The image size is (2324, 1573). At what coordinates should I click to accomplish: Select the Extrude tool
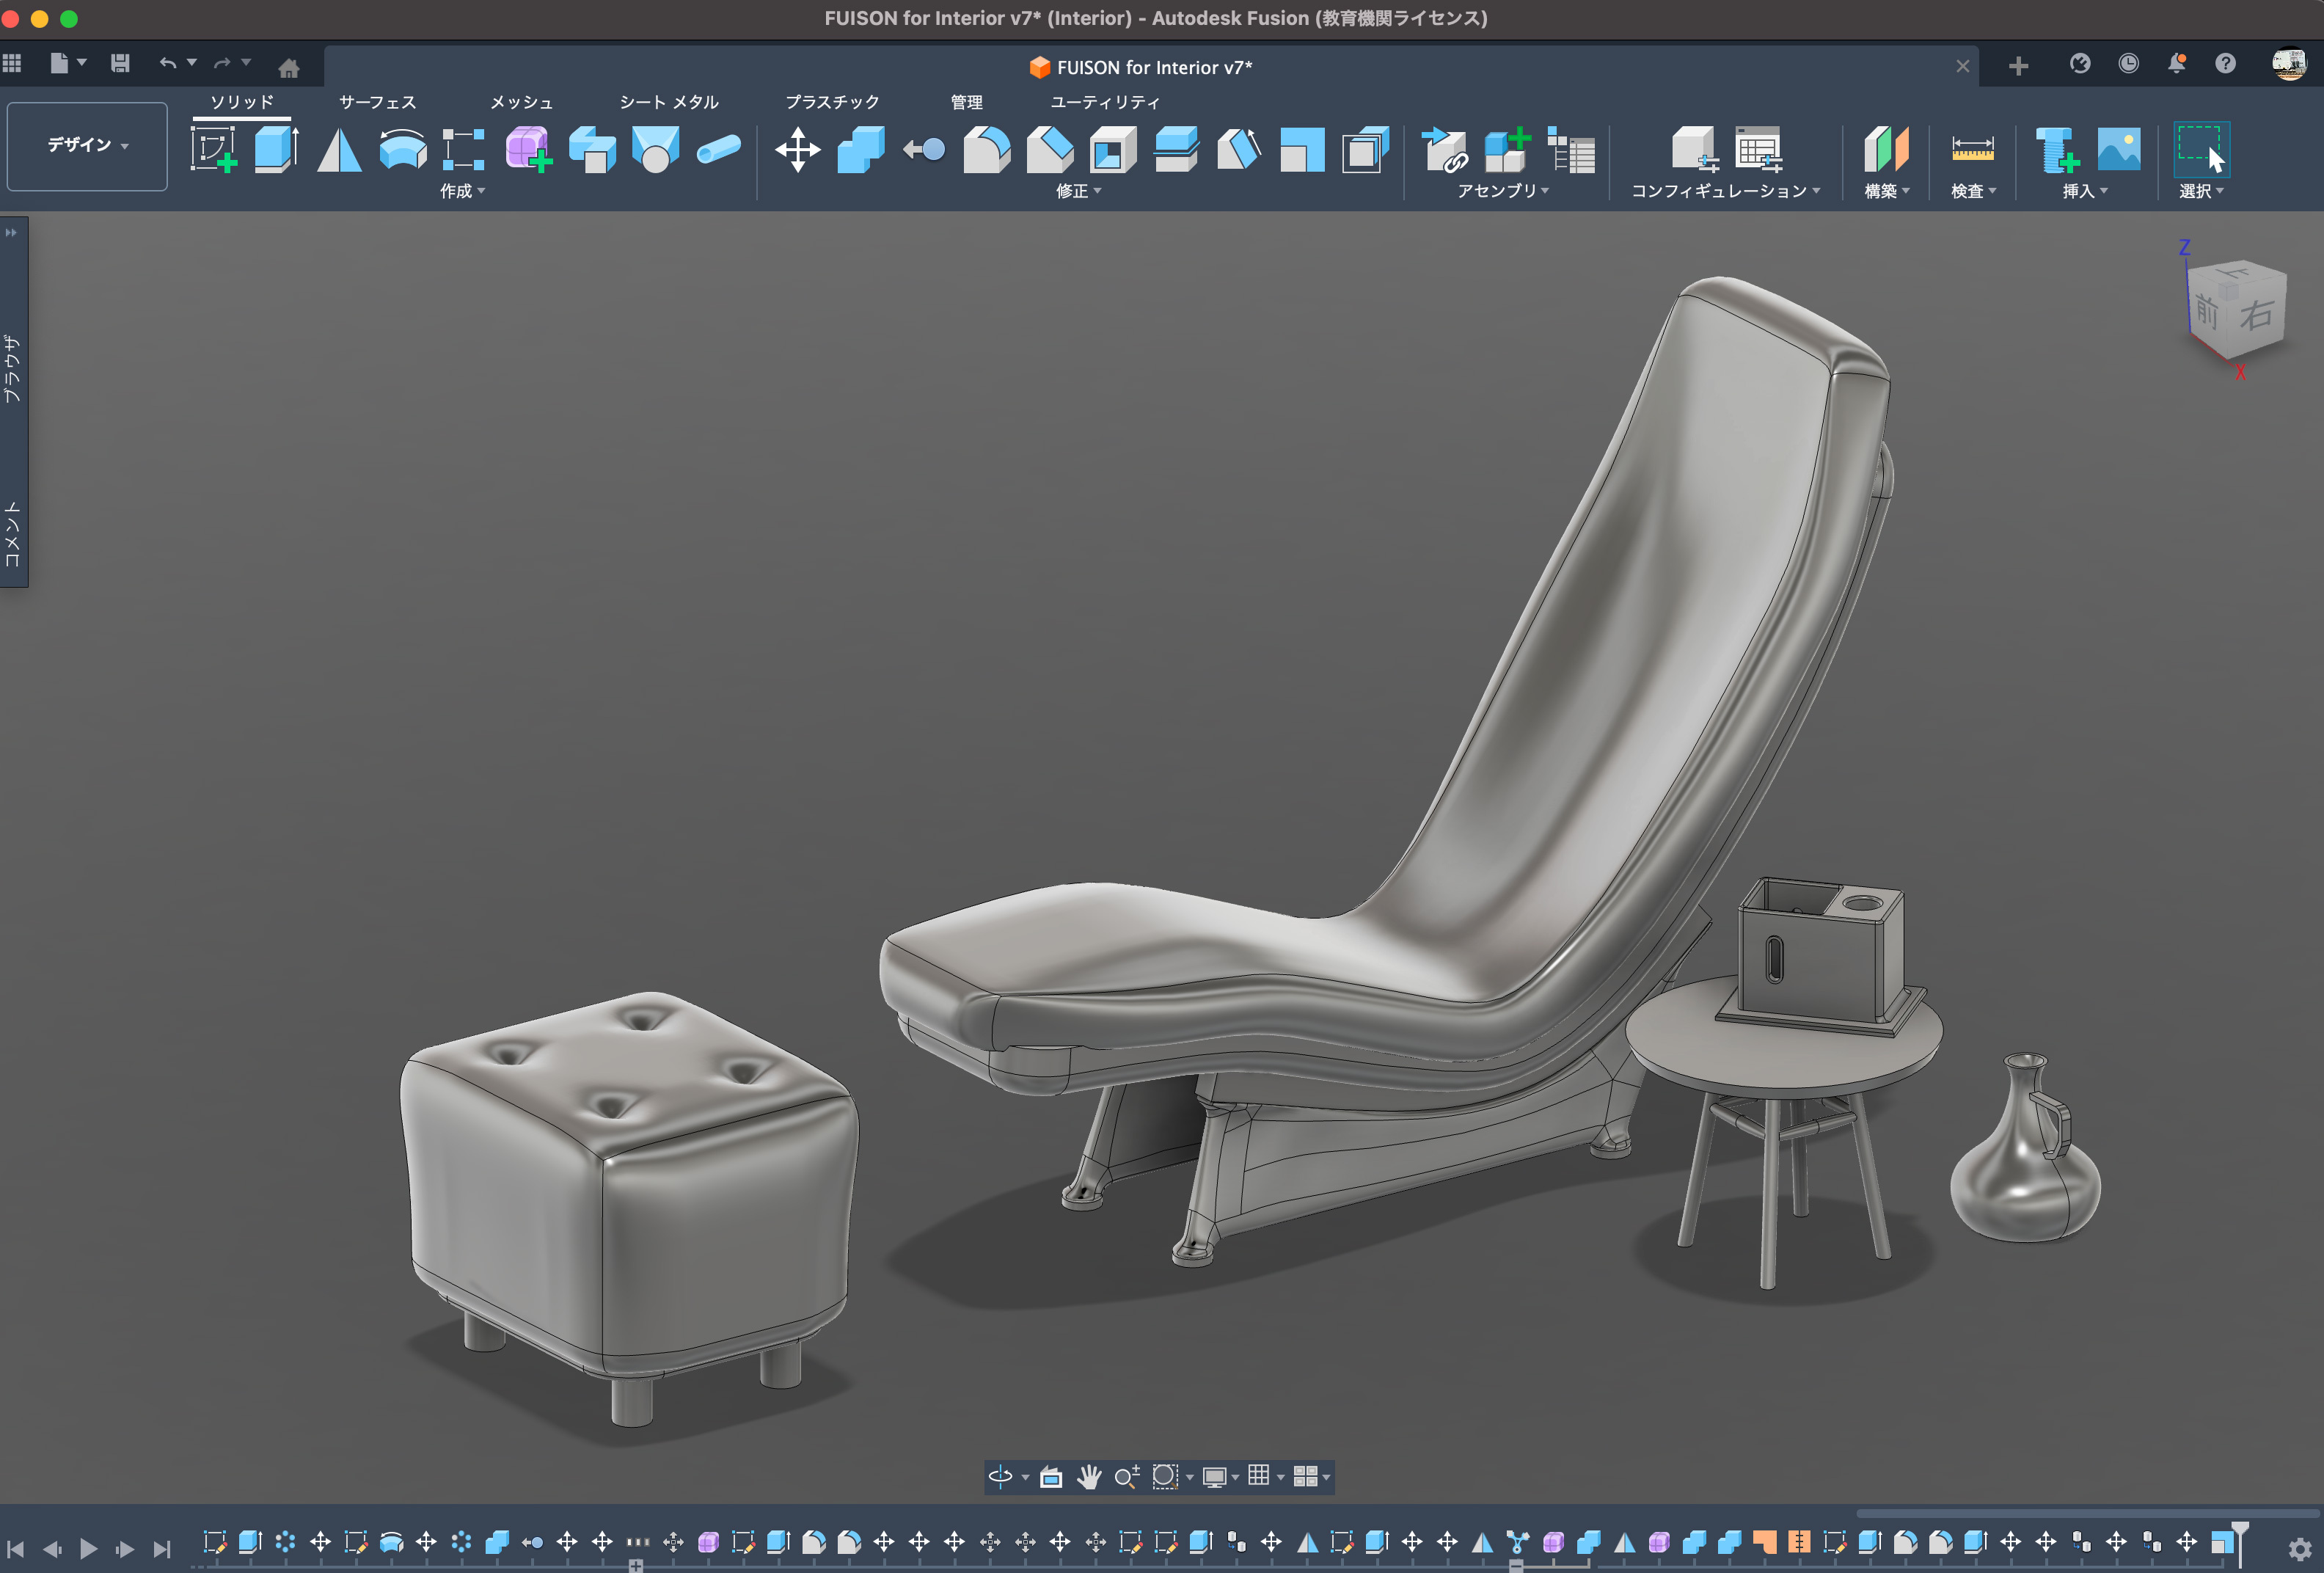tap(276, 149)
